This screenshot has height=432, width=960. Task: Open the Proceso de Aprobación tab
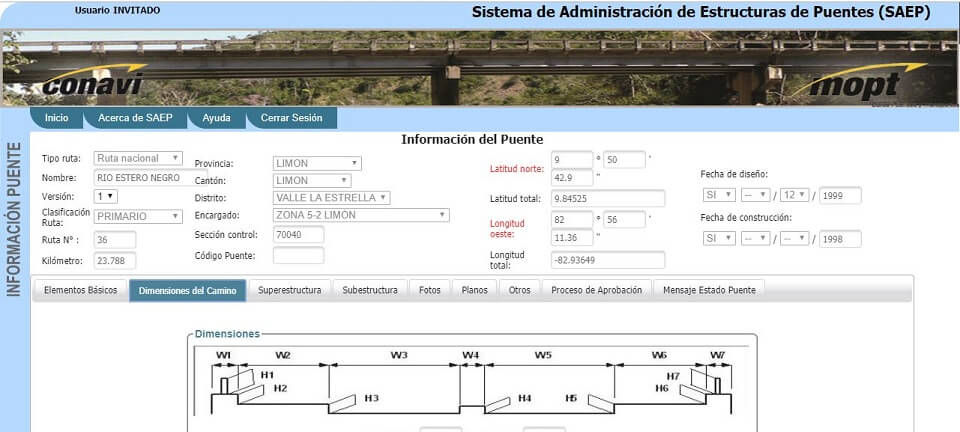click(596, 290)
